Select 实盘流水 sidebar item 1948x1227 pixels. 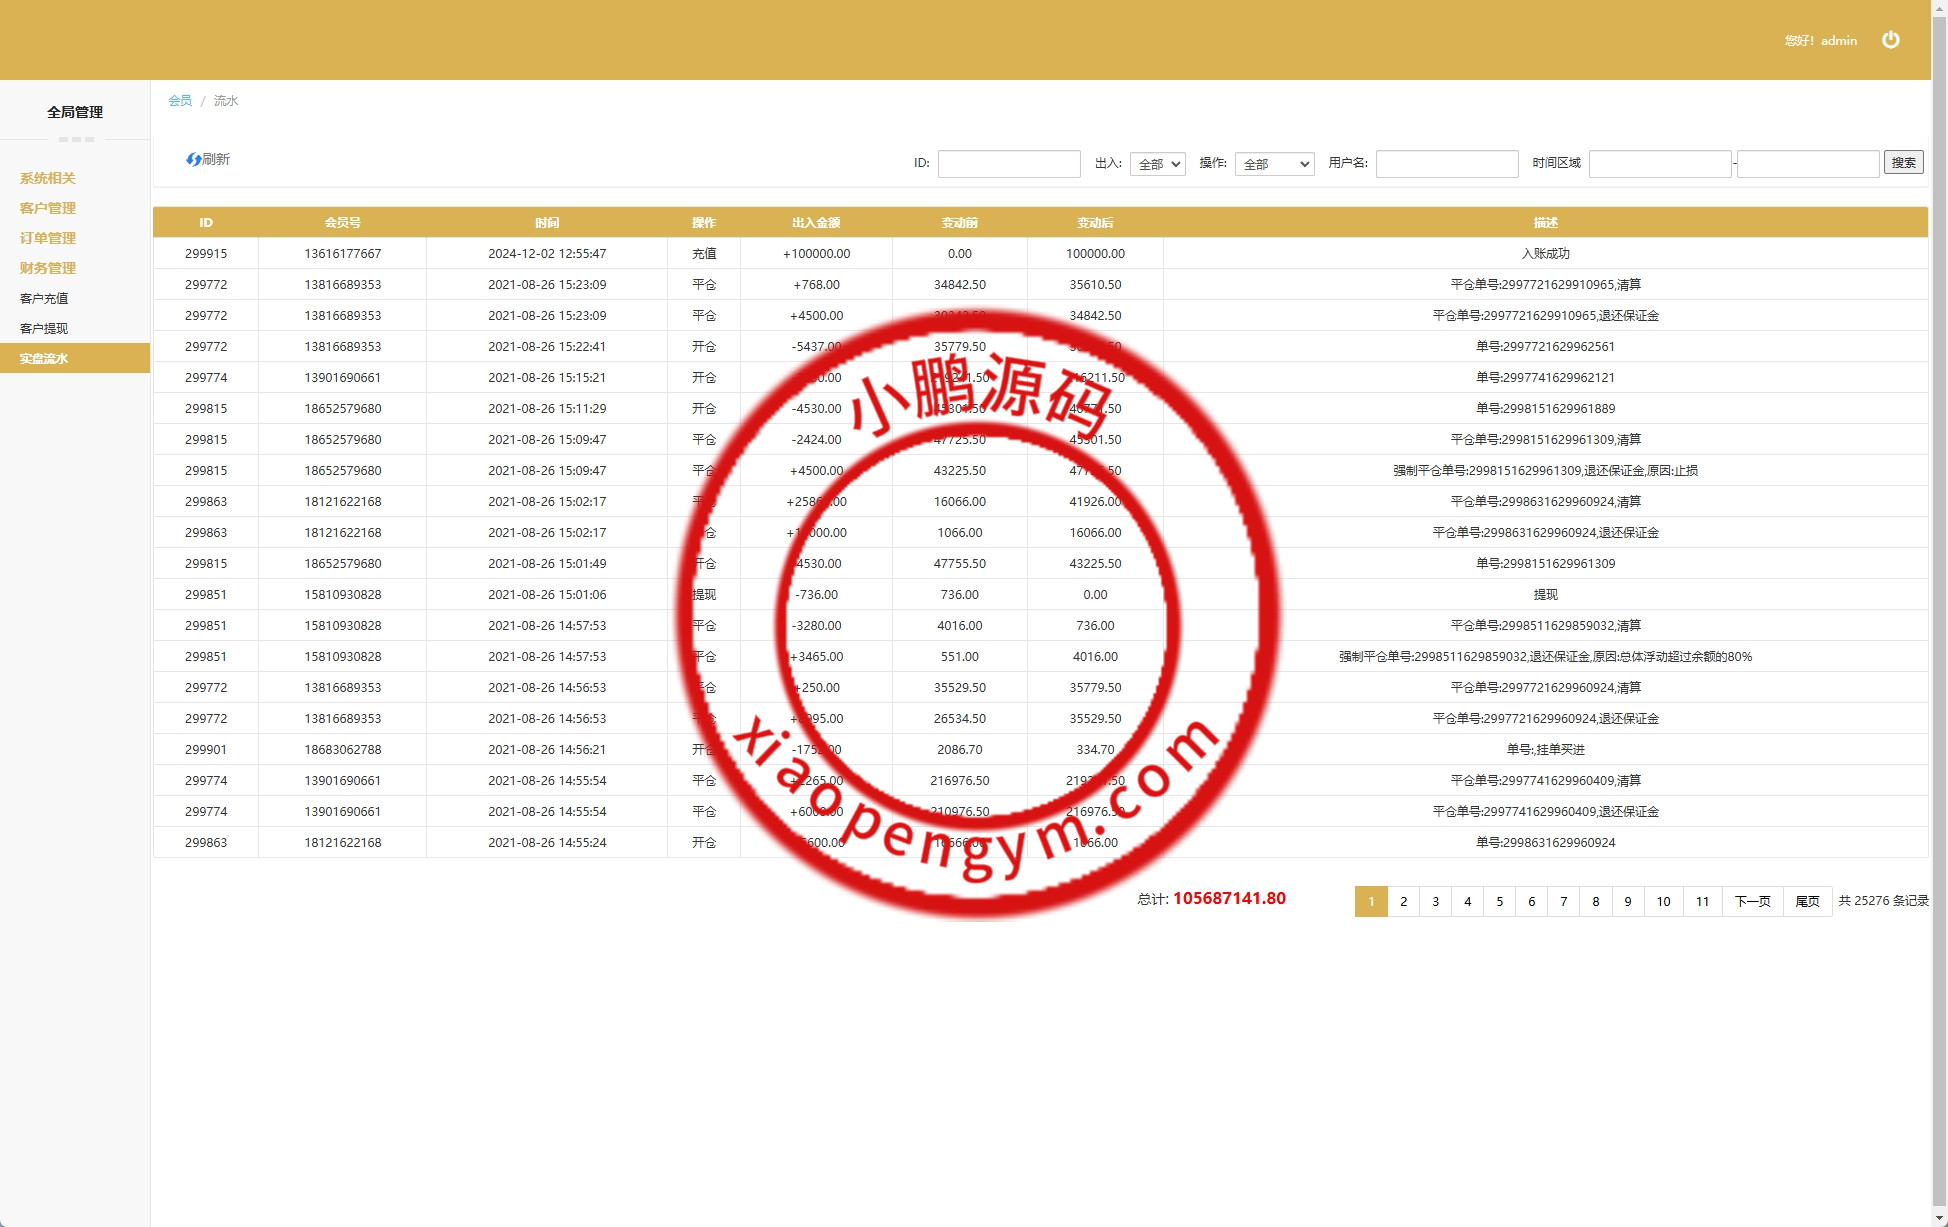(x=44, y=358)
